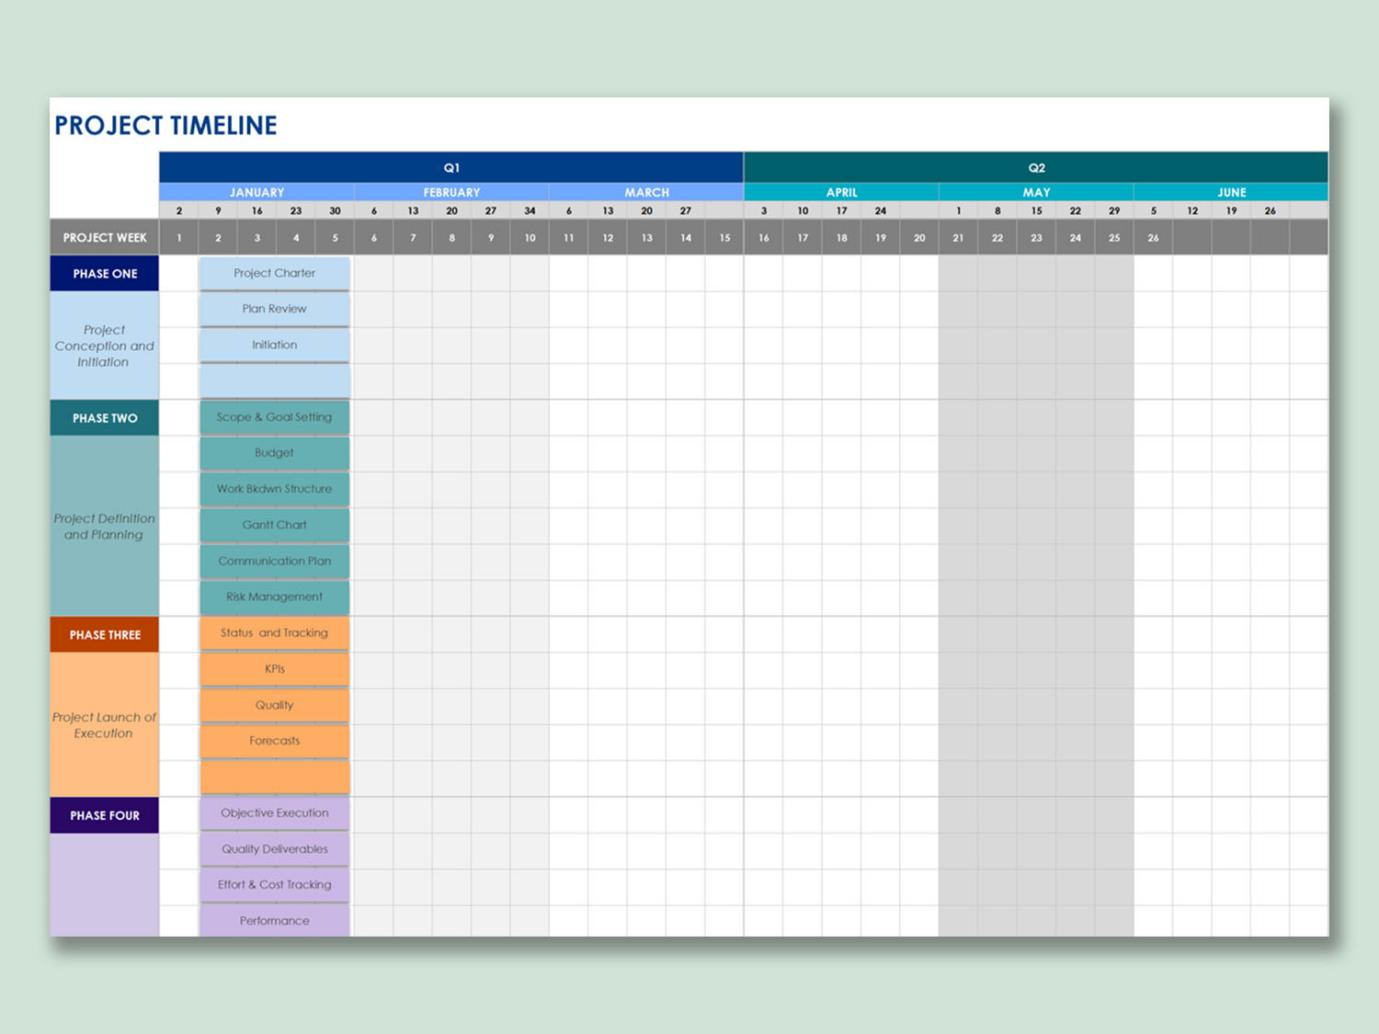Click the Q2 quarter header
This screenshot has height=1034, width=1379.
[x=1034, y=167]
